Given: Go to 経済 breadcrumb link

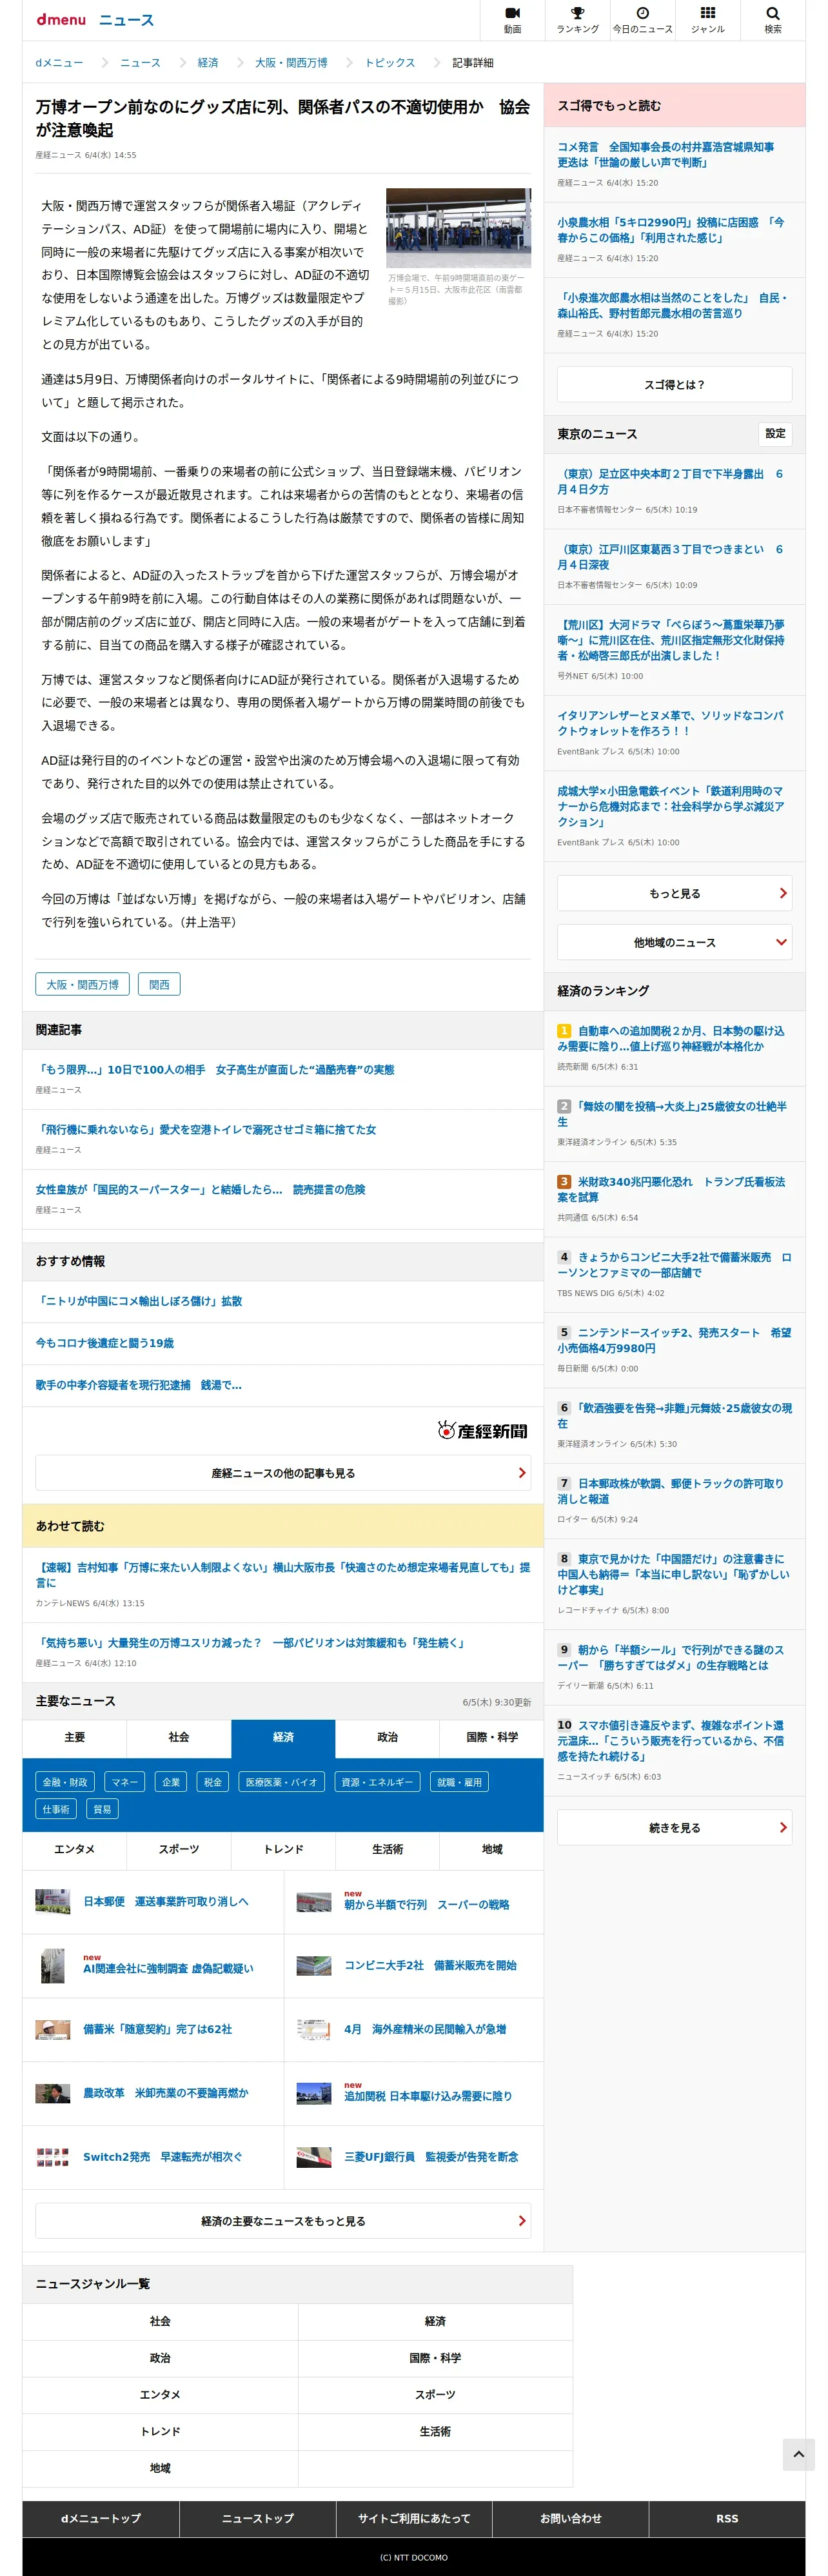Looking at the screenshot, I should [208, 63].
